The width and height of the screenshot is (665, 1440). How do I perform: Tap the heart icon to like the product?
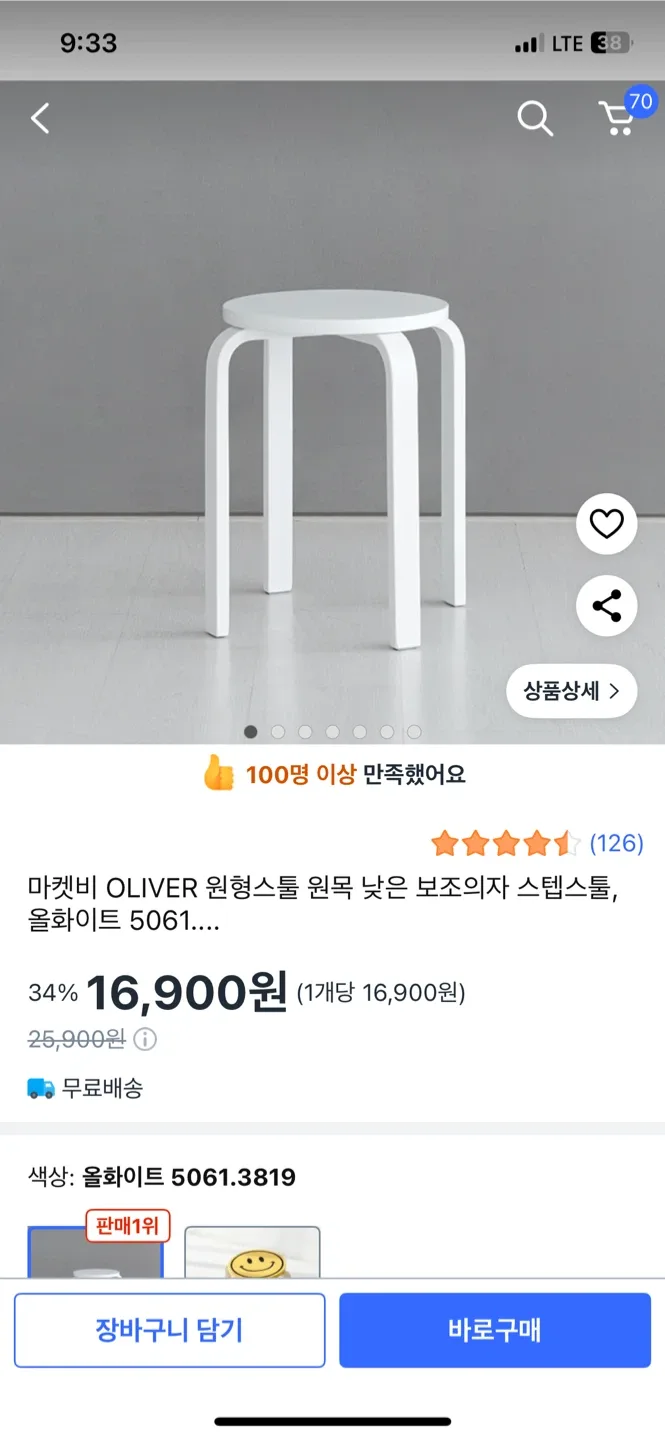pyautogui.click(x=606, y=524)
